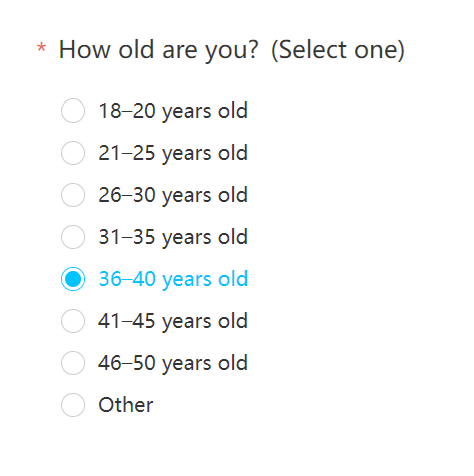Click the "26–30 years old" option label

point(173,195)
